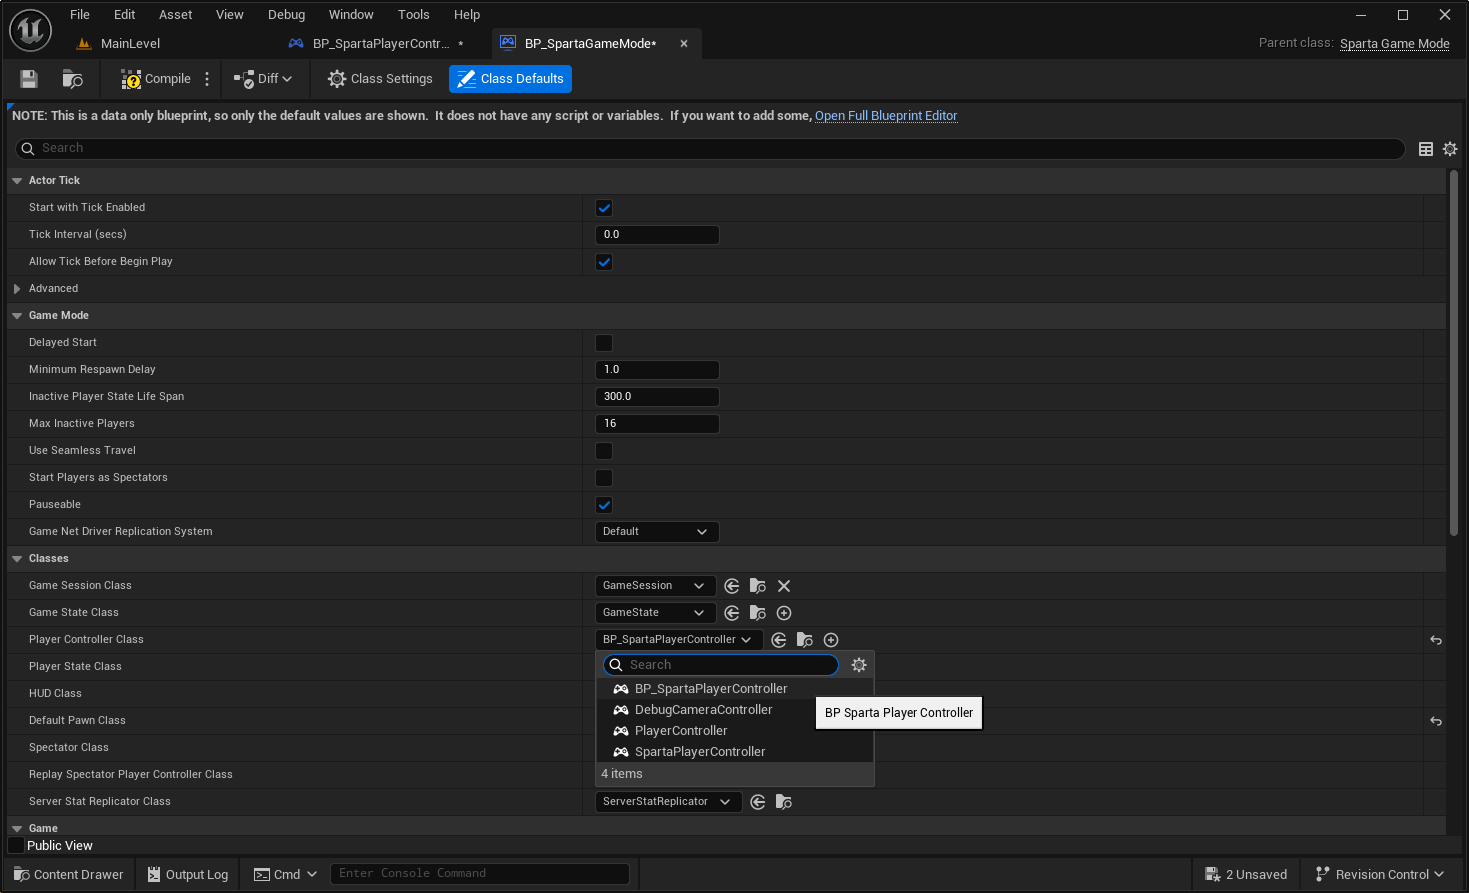Select DebugCameraController from class list
This screenshot has height=893, width=1469.
[x=736, y=710]
